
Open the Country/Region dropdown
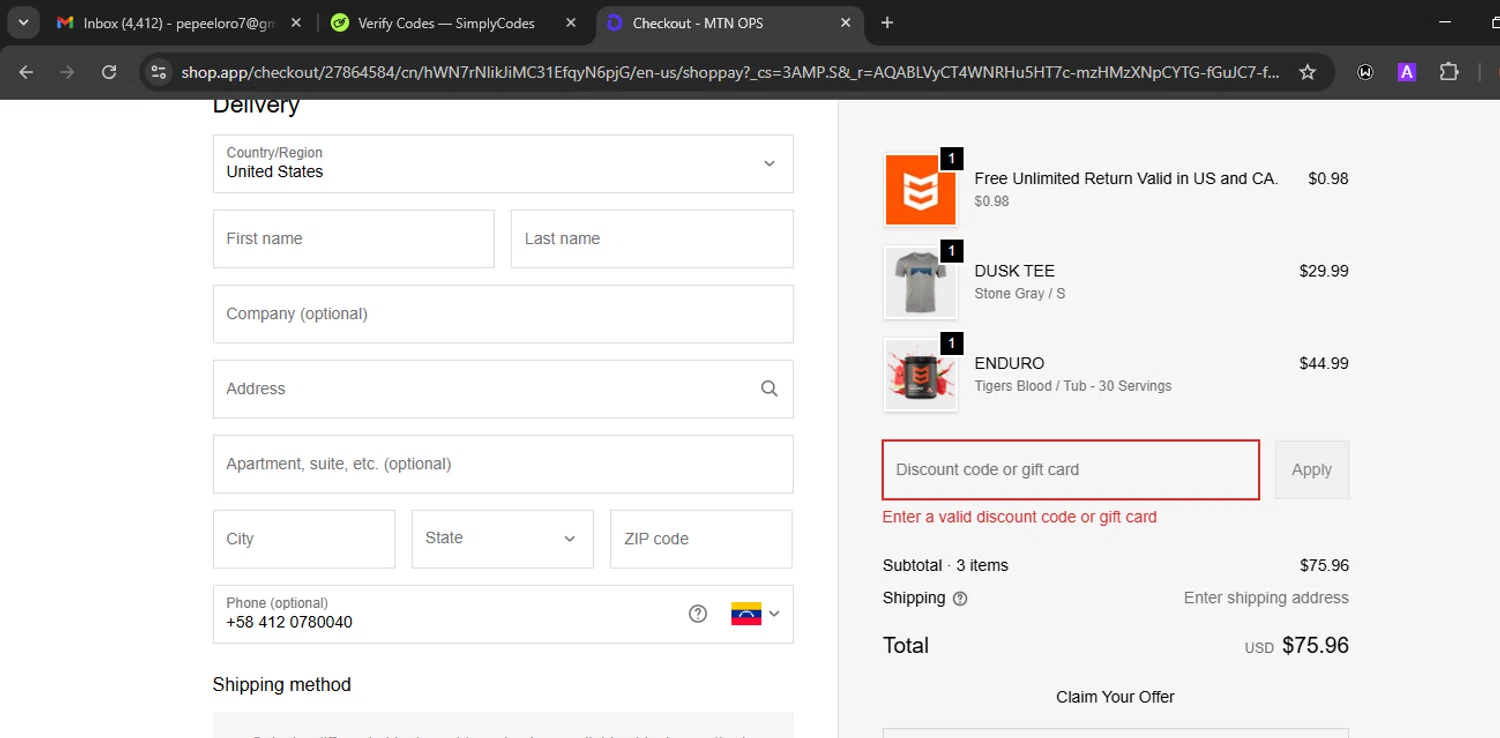click(x=503, y=164)
